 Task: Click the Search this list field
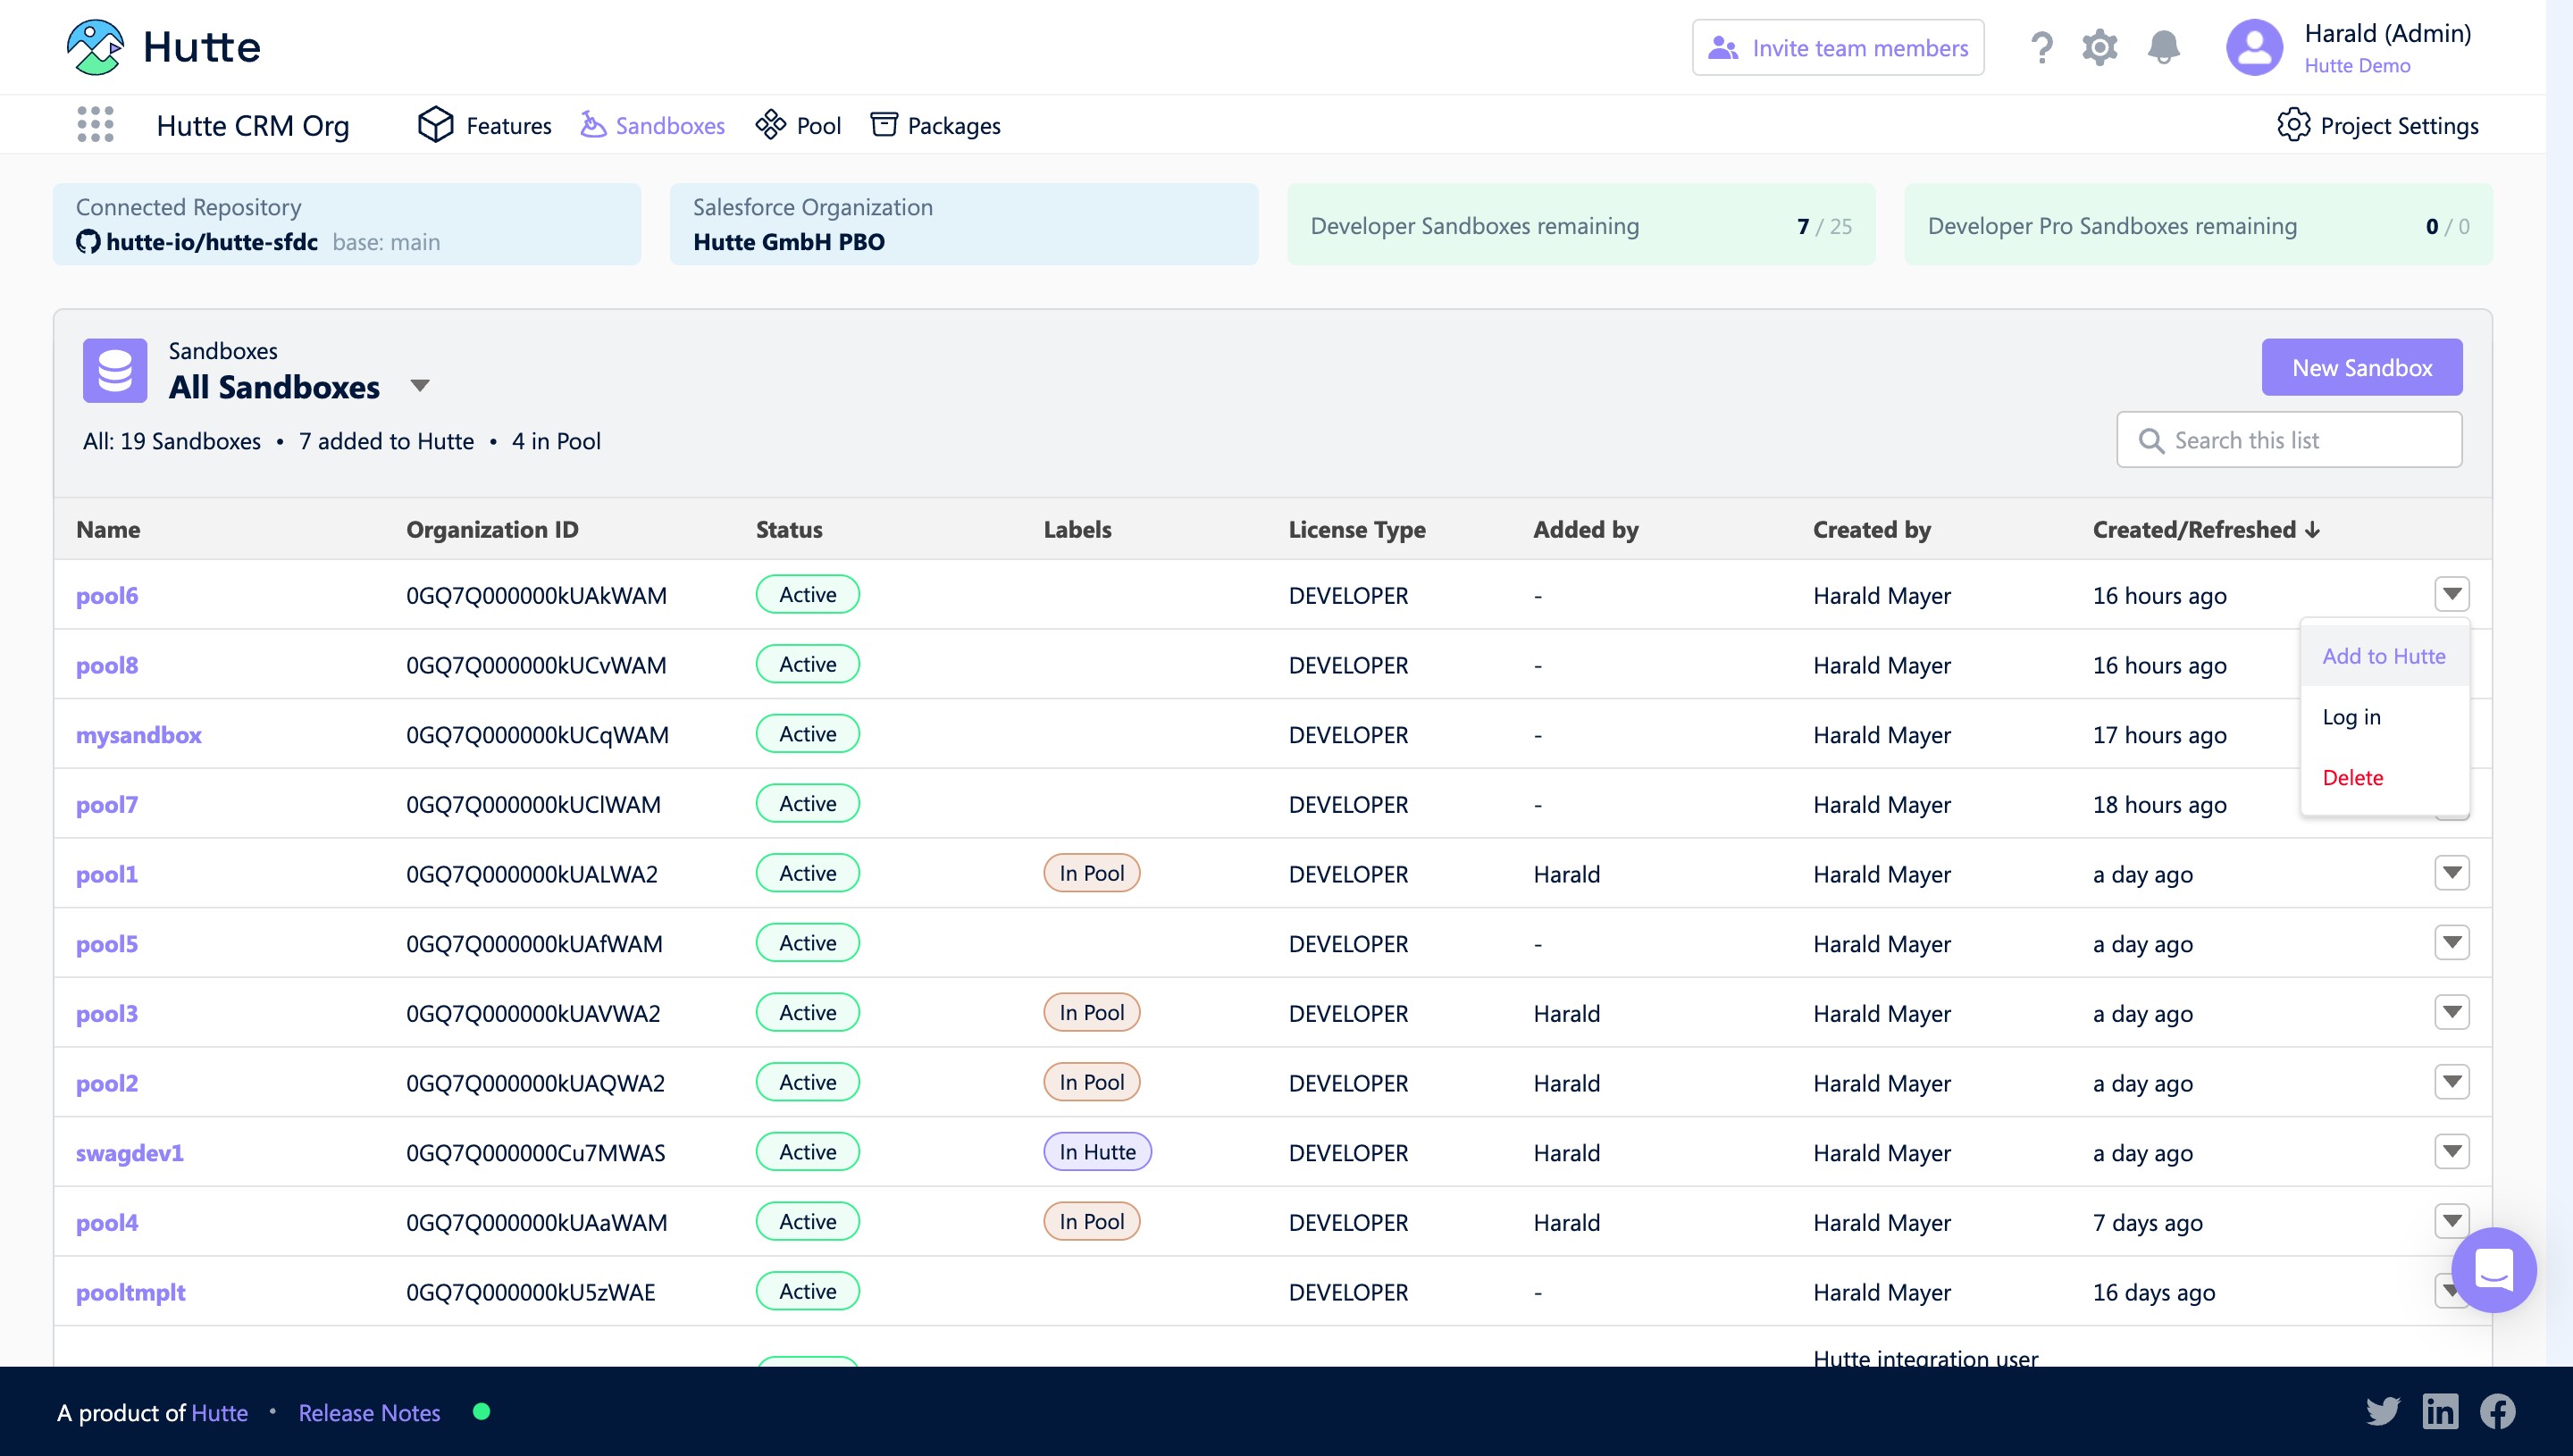click(2289, 440)
